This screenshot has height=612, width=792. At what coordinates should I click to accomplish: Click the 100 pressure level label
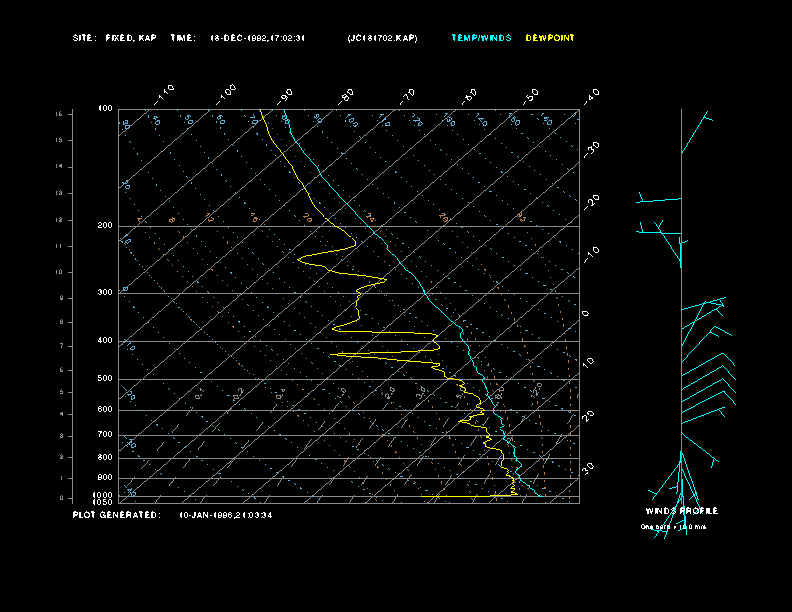[x=105, y=108]
